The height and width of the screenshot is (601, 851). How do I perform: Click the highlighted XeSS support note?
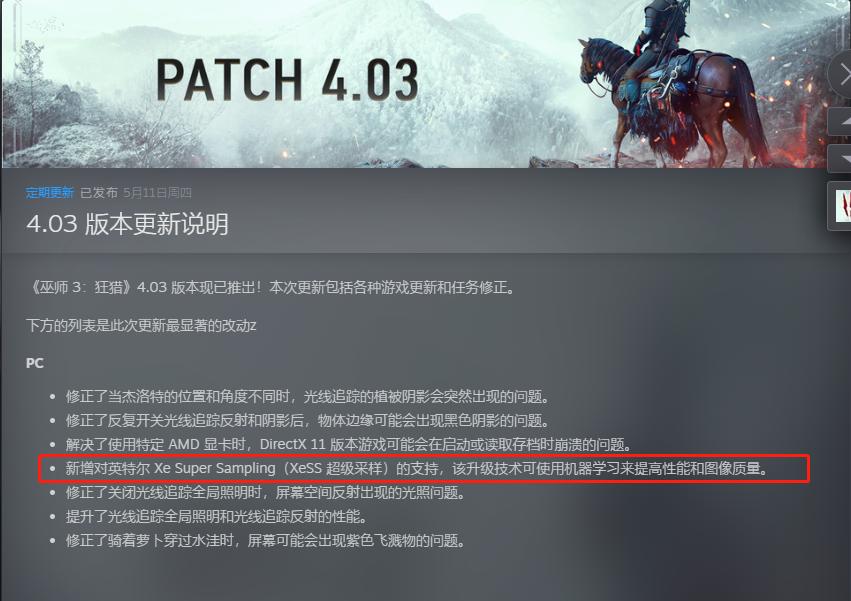coord(417,468)
